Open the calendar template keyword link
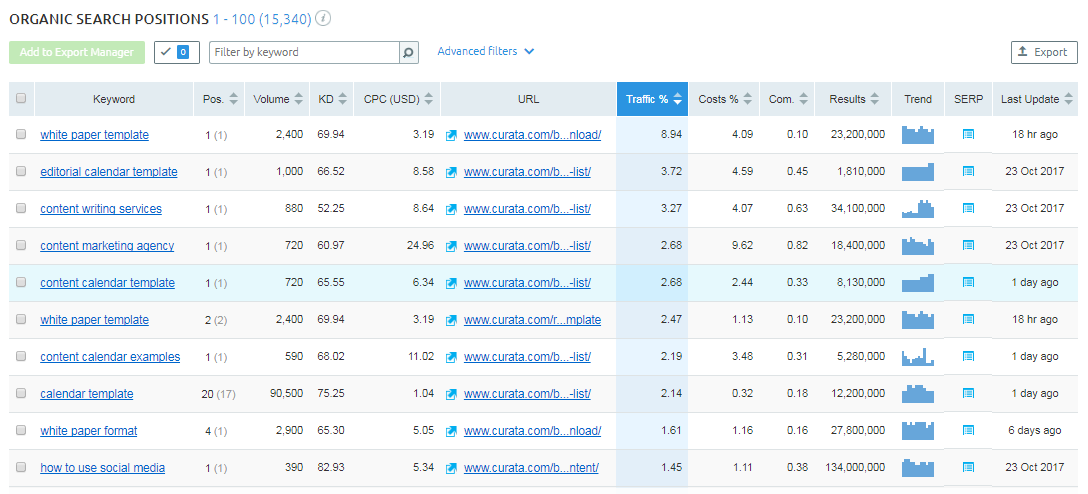 point(87,393)
